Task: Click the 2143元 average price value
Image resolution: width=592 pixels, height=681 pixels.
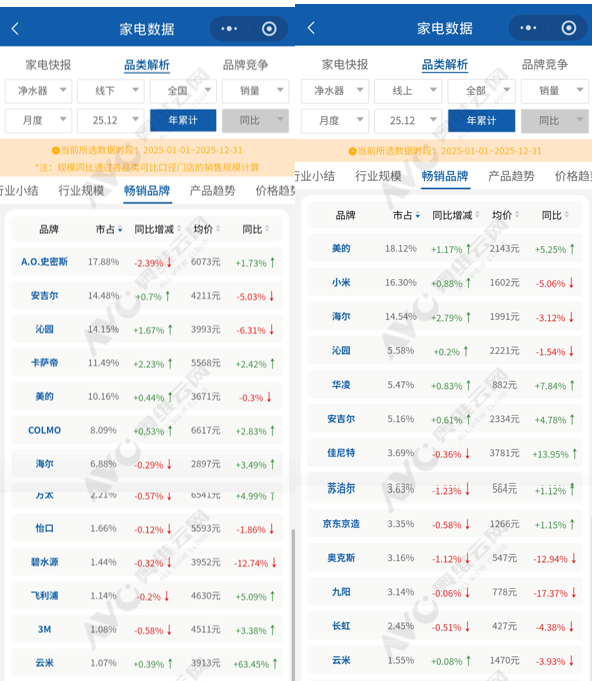Action: pyautogui.click(x=504, y=248)
